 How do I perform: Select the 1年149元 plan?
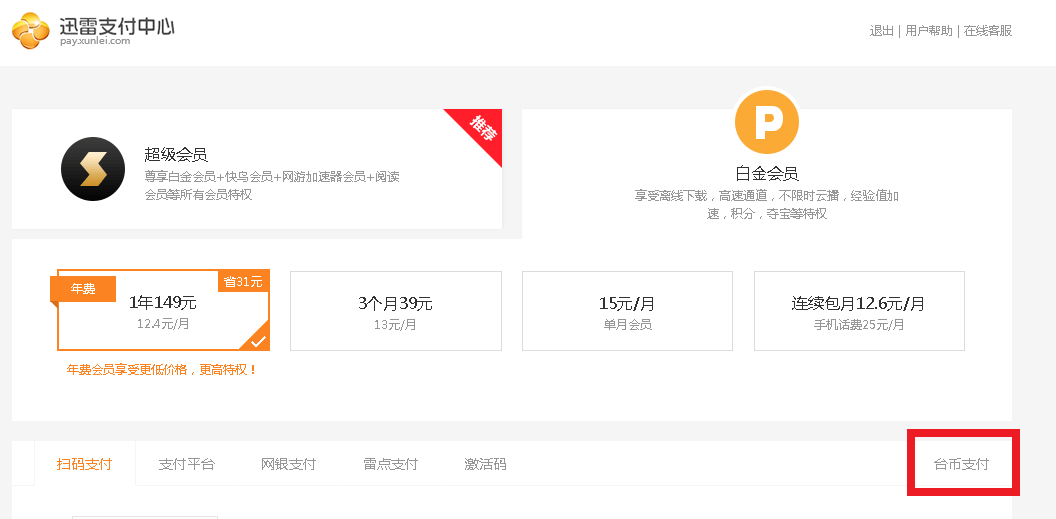[163, 310]
